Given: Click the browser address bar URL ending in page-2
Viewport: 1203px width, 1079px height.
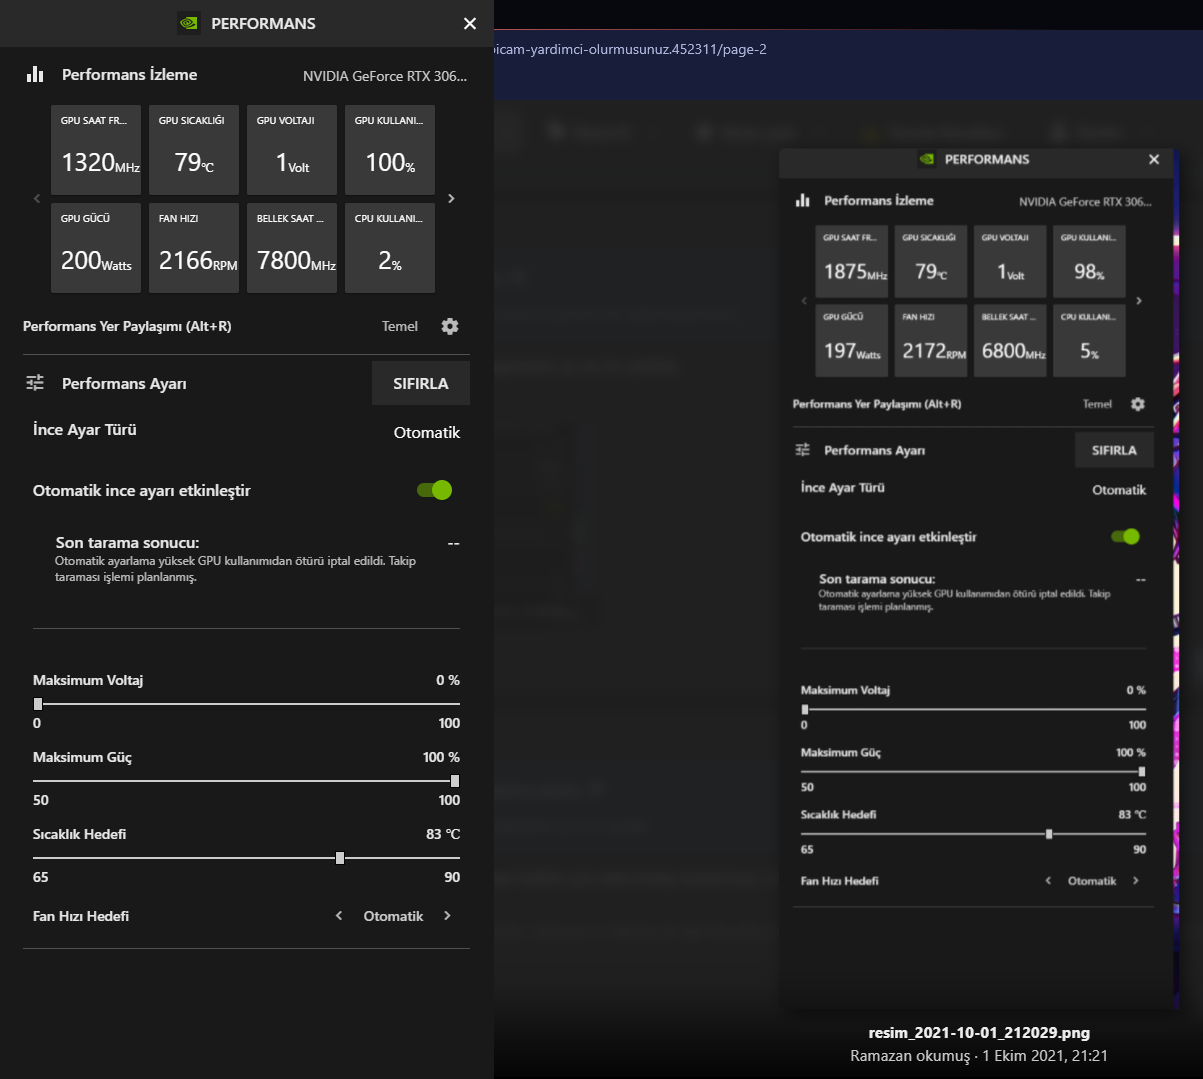Looking at the screenshot, I should click(630, 49).
